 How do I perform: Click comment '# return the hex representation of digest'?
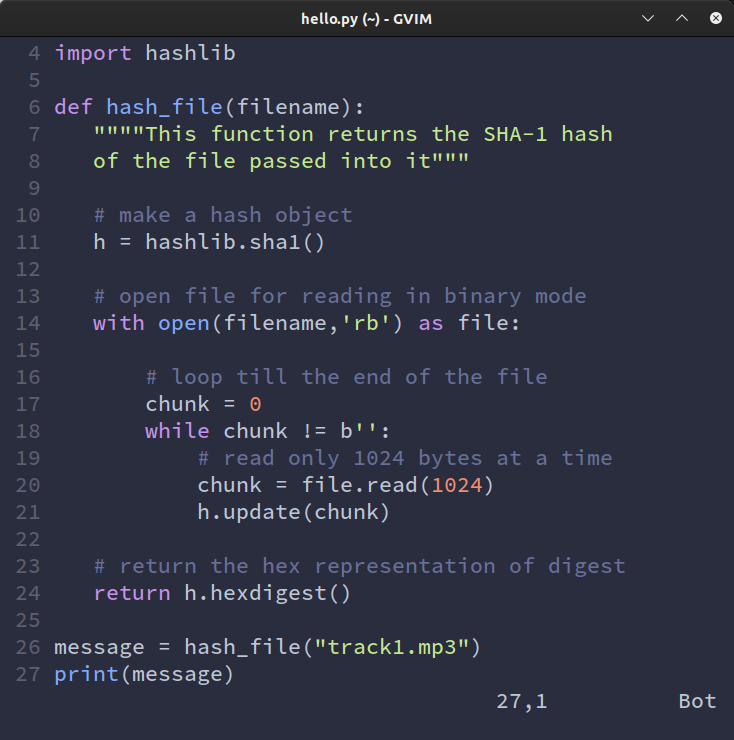click(360, 566)
